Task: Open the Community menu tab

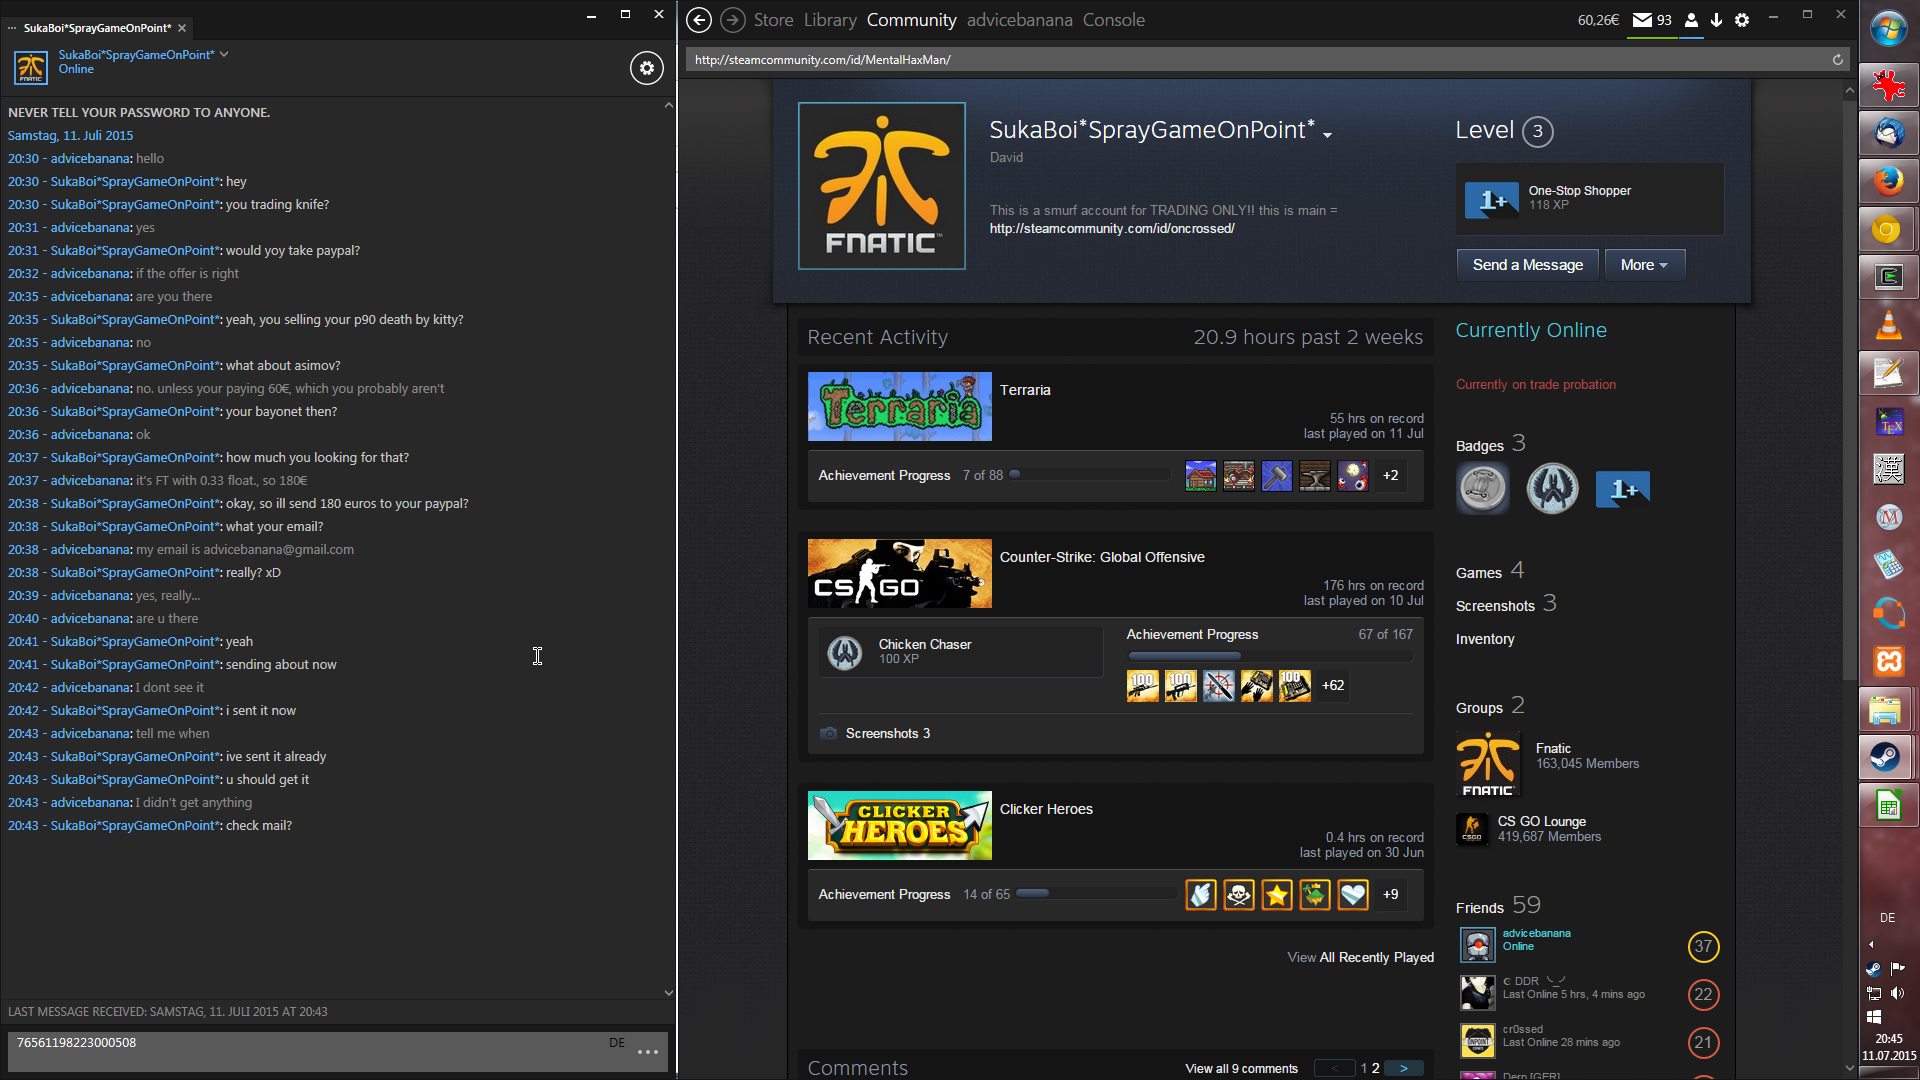Action: pyautogui.click(x=911, y=20)
